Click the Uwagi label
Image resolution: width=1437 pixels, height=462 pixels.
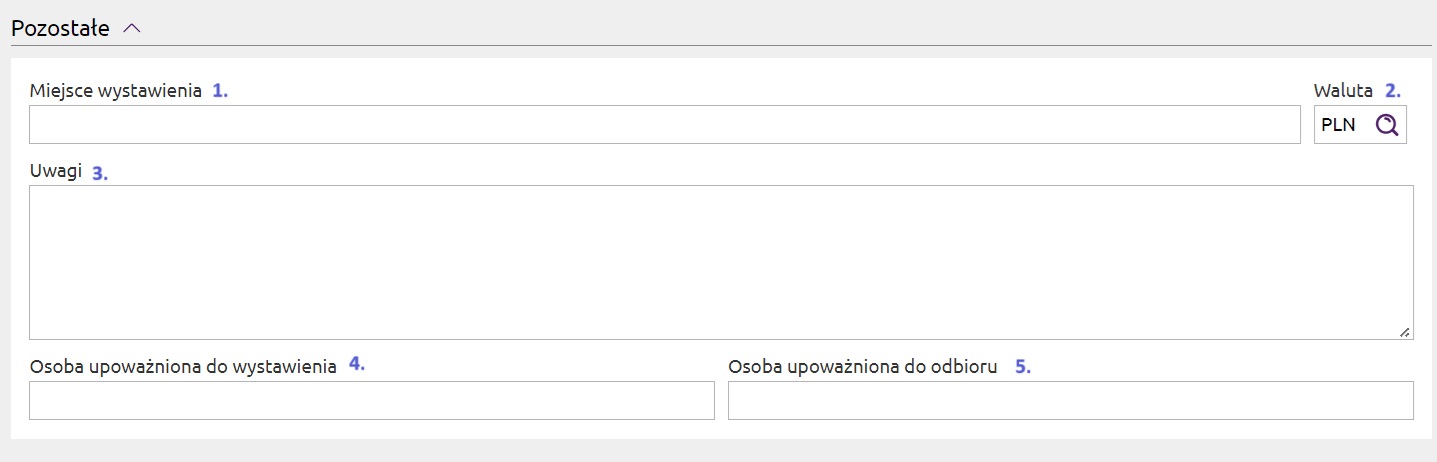click(56, 172)
